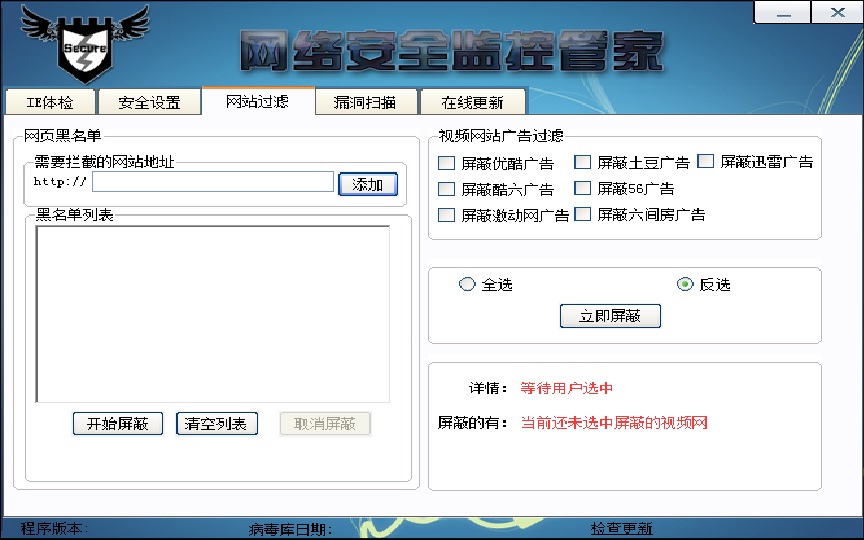Click the 开始屏蔽 button

(x=118, y=423)
